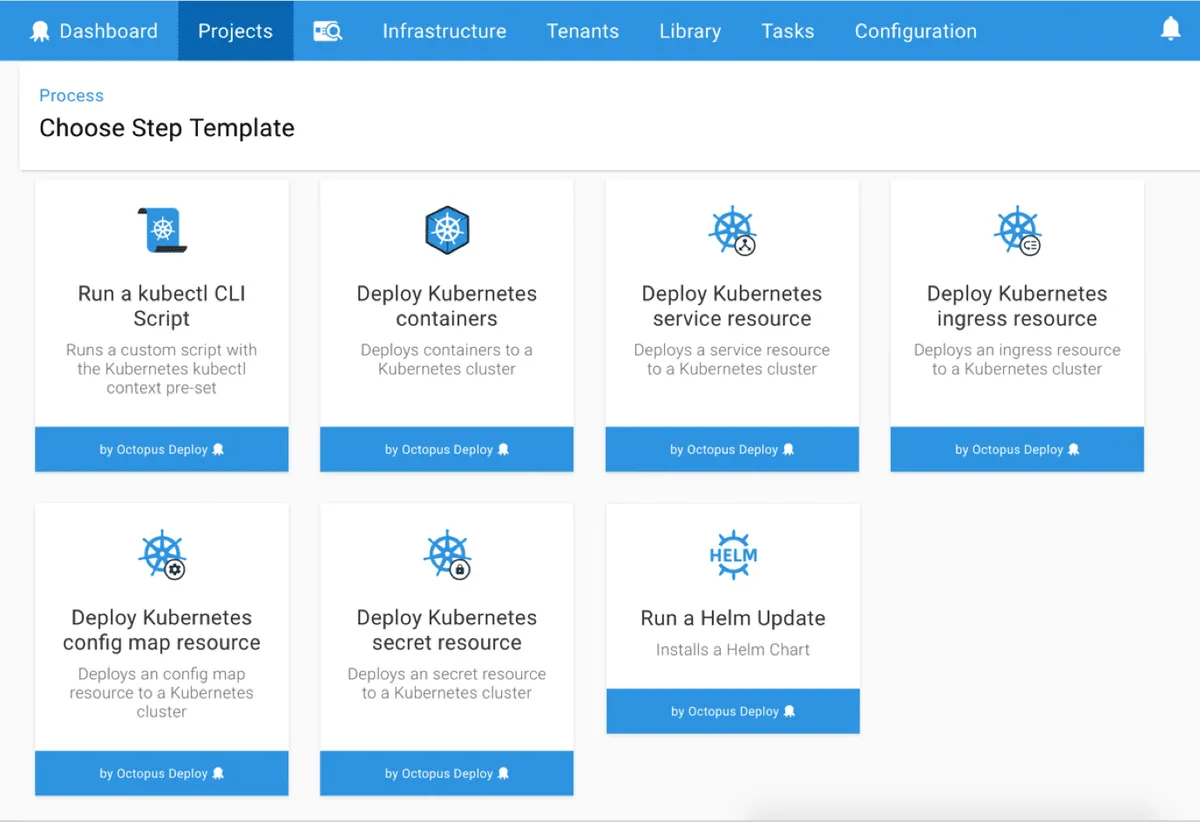Image resolution: width=1200 pixels, height=822 pixels.
Task: Click octopus icon in service resource footer
Action: point(788,450)
